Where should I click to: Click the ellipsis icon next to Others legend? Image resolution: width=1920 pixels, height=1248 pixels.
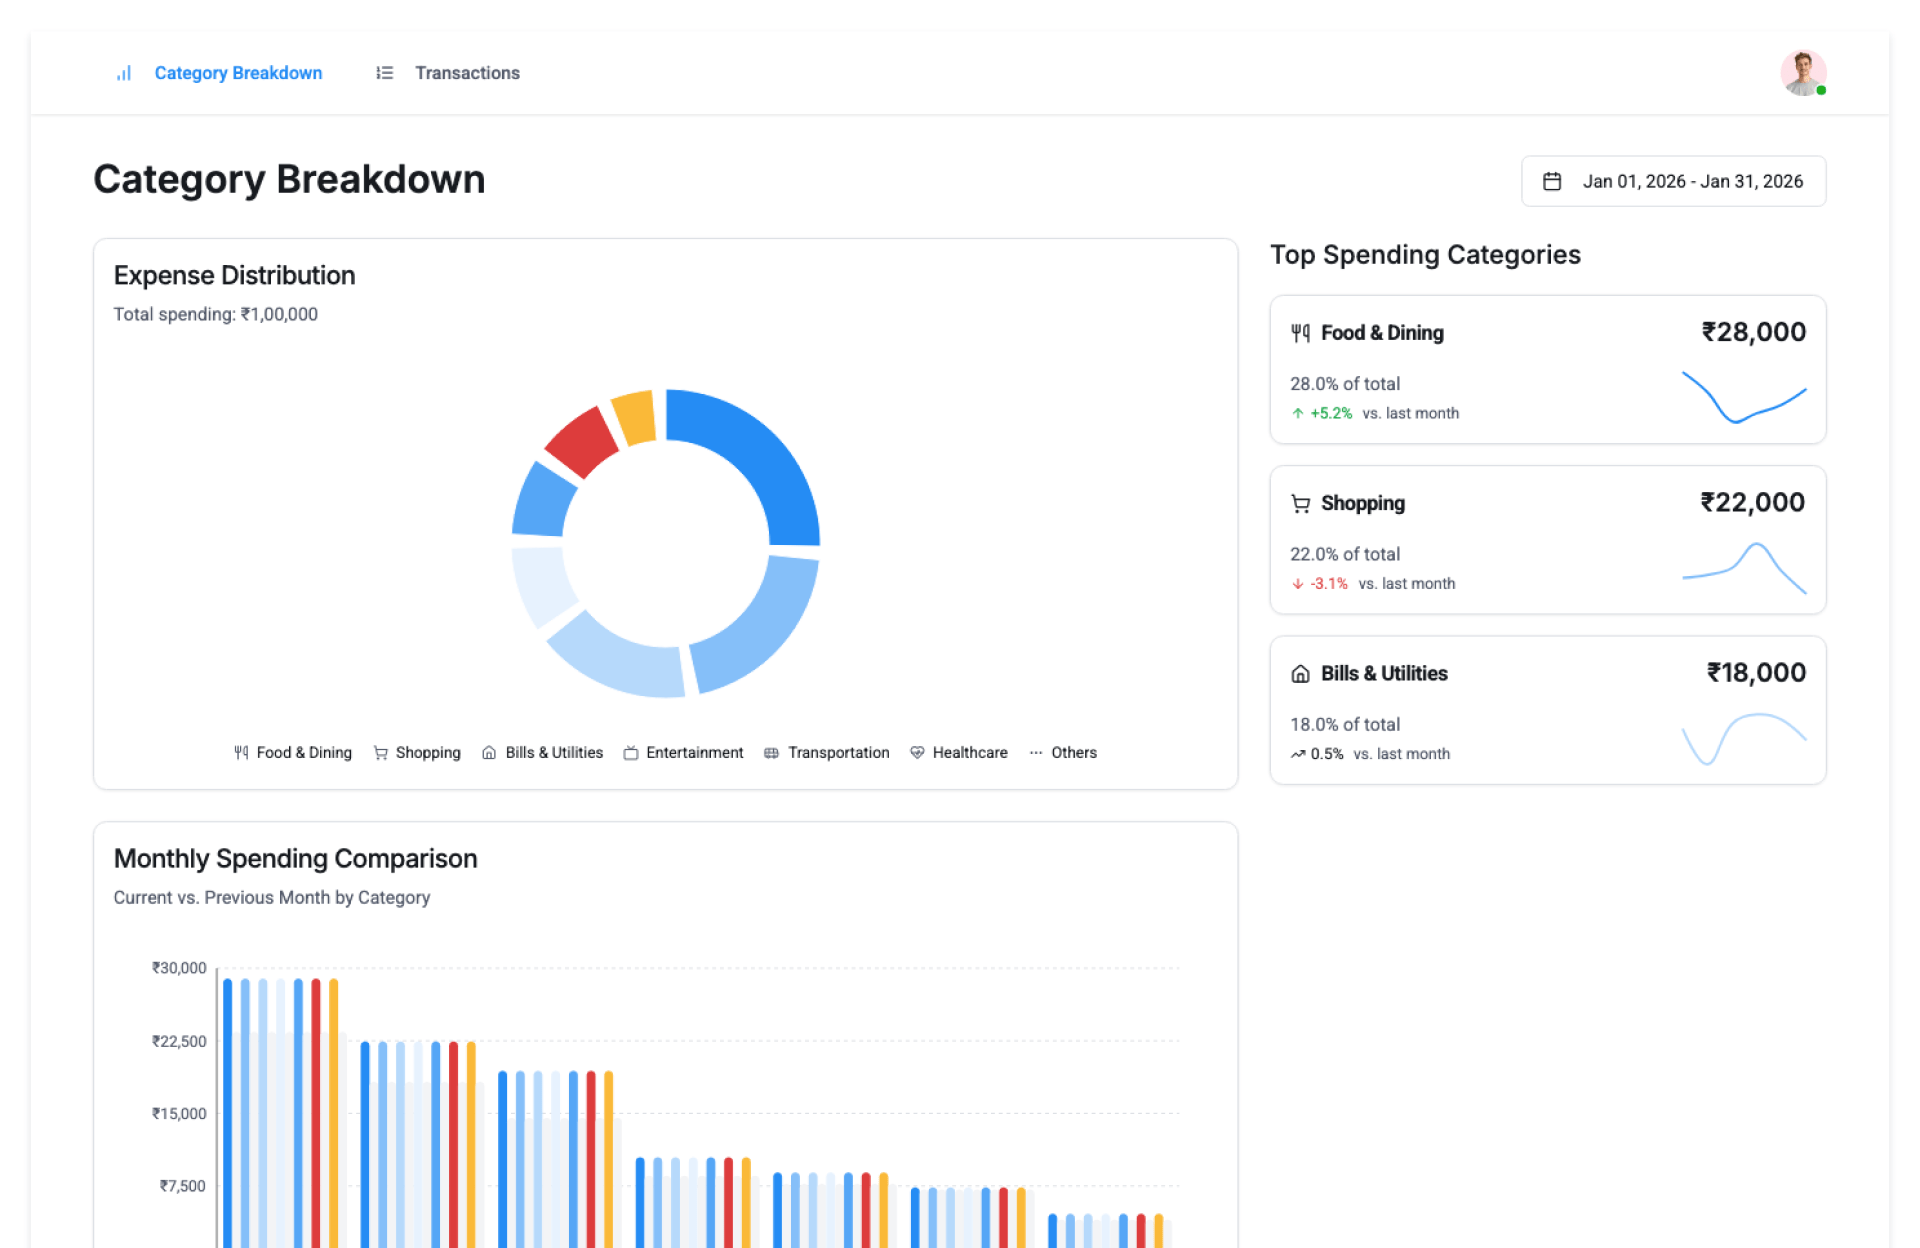click(1035, 753)
